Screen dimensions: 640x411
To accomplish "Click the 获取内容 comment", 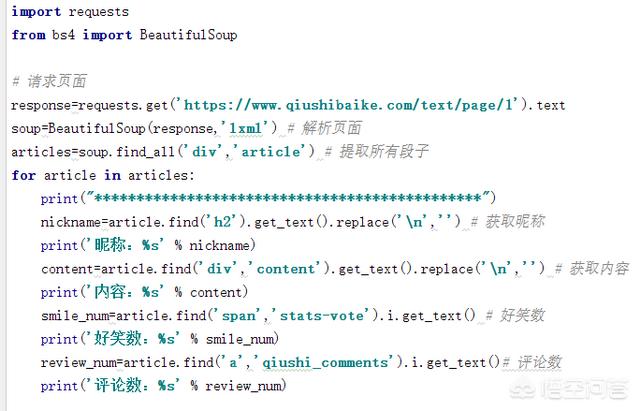I will click(x=592, y=269).
